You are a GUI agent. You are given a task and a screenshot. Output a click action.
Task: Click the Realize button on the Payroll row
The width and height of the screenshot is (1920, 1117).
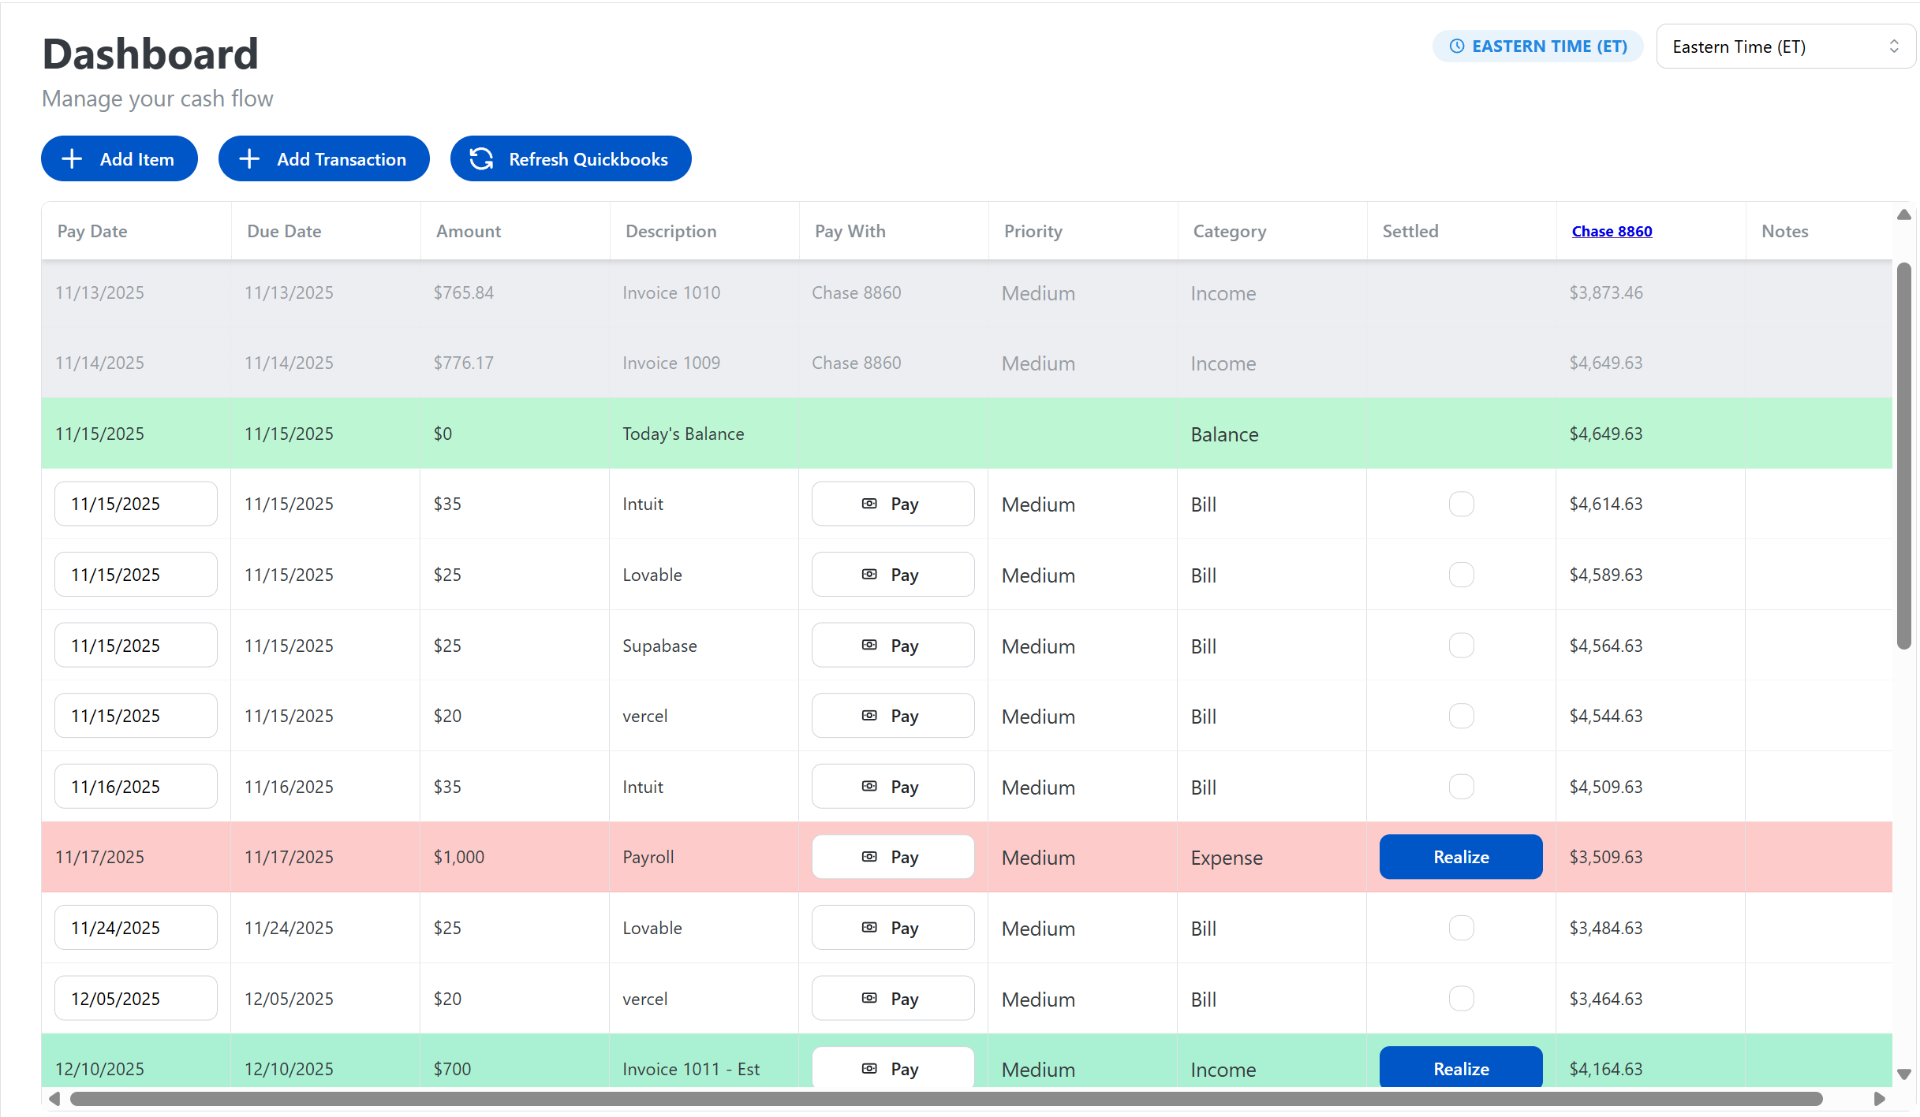pos(1460,856)
